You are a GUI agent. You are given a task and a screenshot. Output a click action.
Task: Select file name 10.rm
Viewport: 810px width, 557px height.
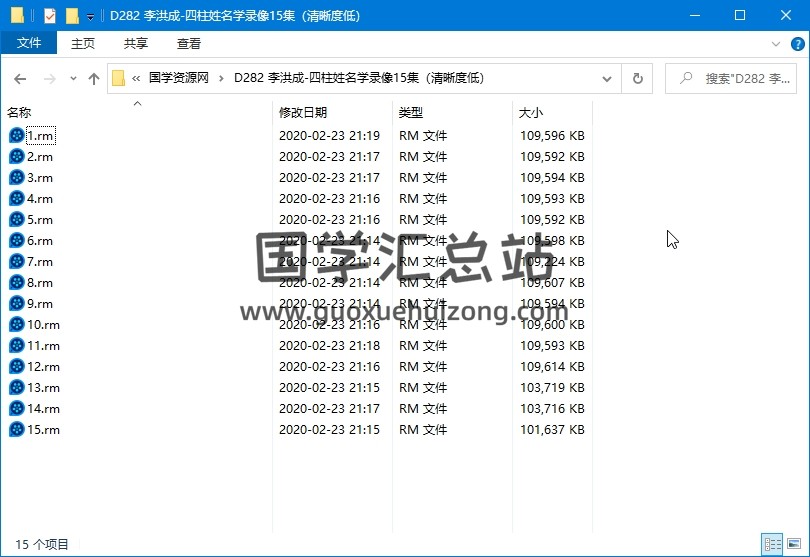[43, 324]
